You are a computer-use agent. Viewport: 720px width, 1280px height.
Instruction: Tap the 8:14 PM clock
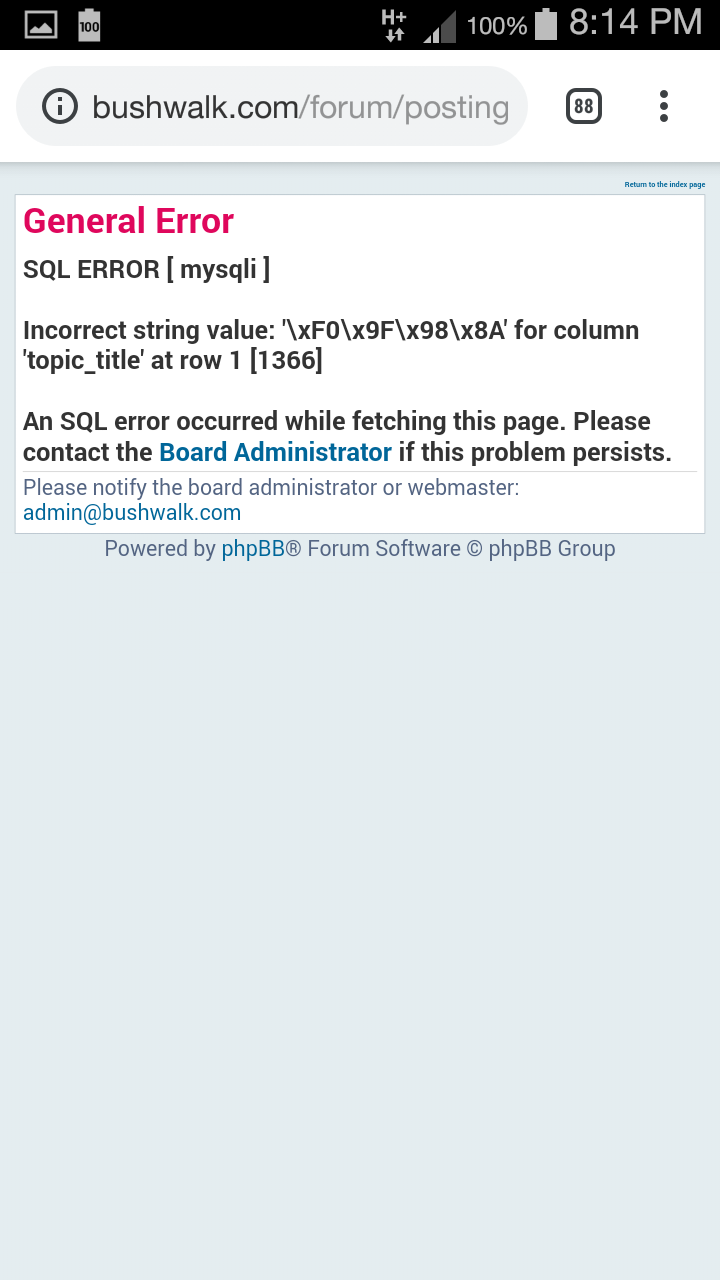click(x=636, y=23)
